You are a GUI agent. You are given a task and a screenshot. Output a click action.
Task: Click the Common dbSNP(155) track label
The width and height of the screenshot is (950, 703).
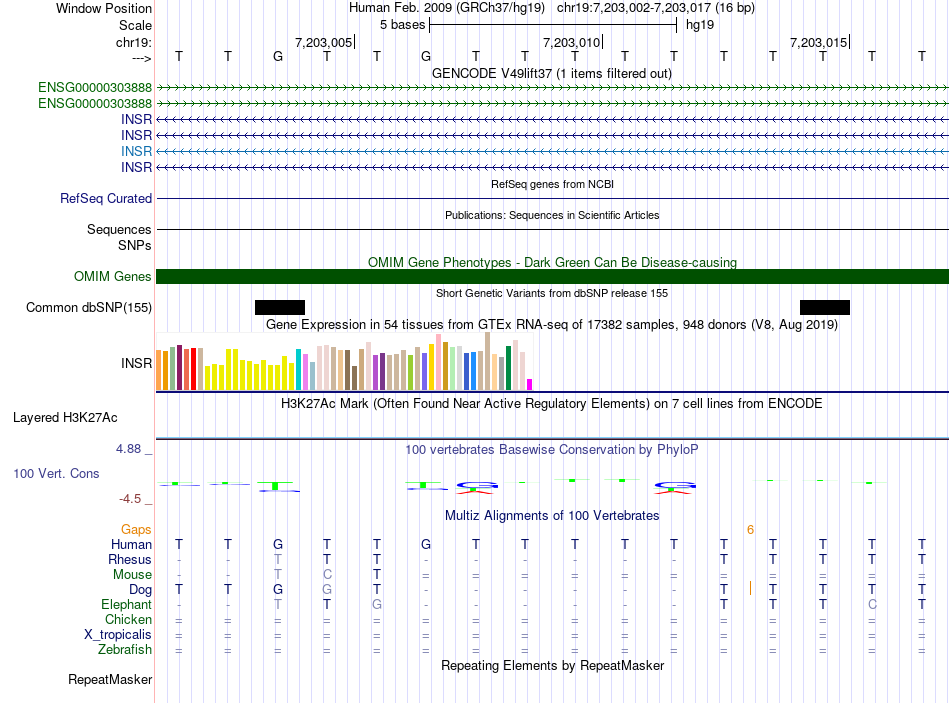88,307
